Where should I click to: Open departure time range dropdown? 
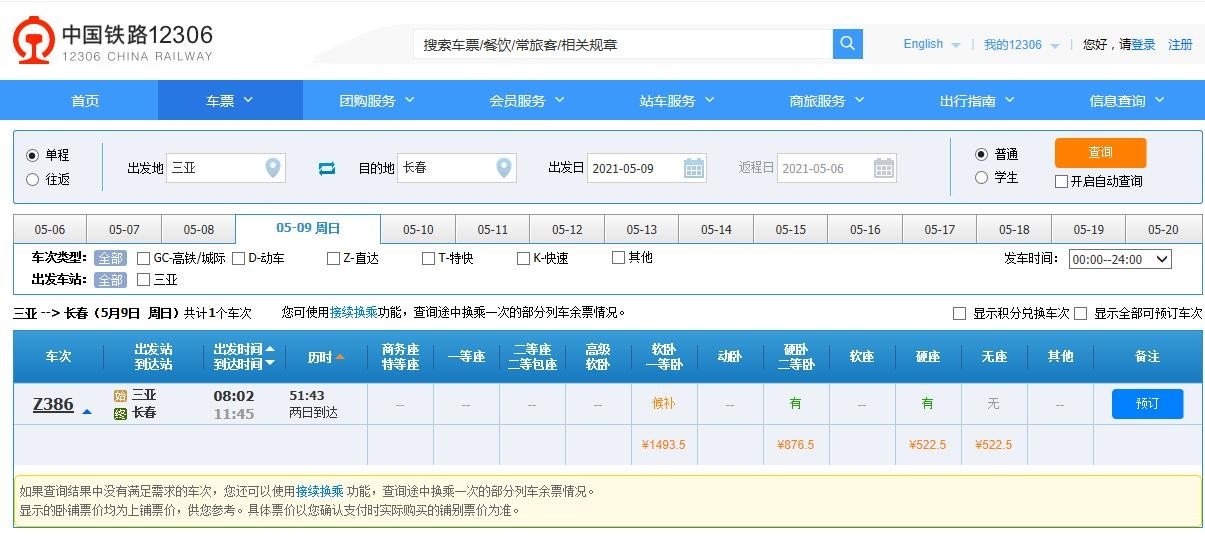pos(1120,259)
